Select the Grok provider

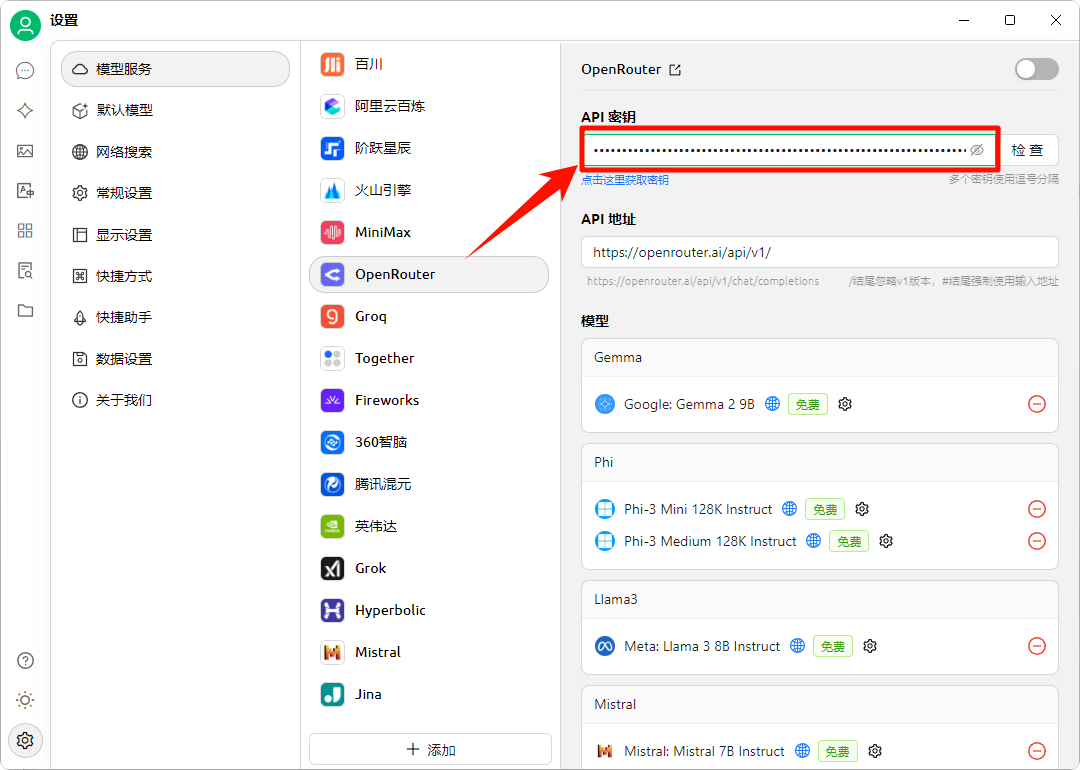429,568
